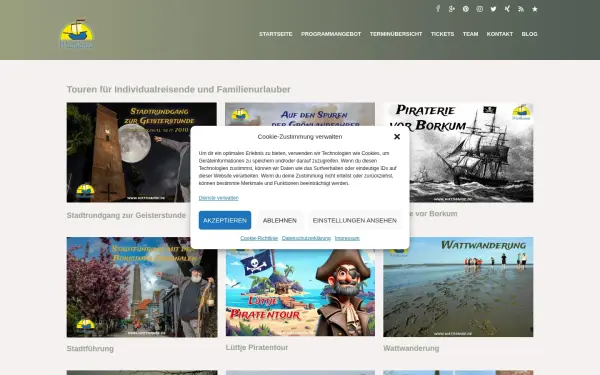Open the Xing social icon
Viewport: 600px width, 375px height.
507,9
